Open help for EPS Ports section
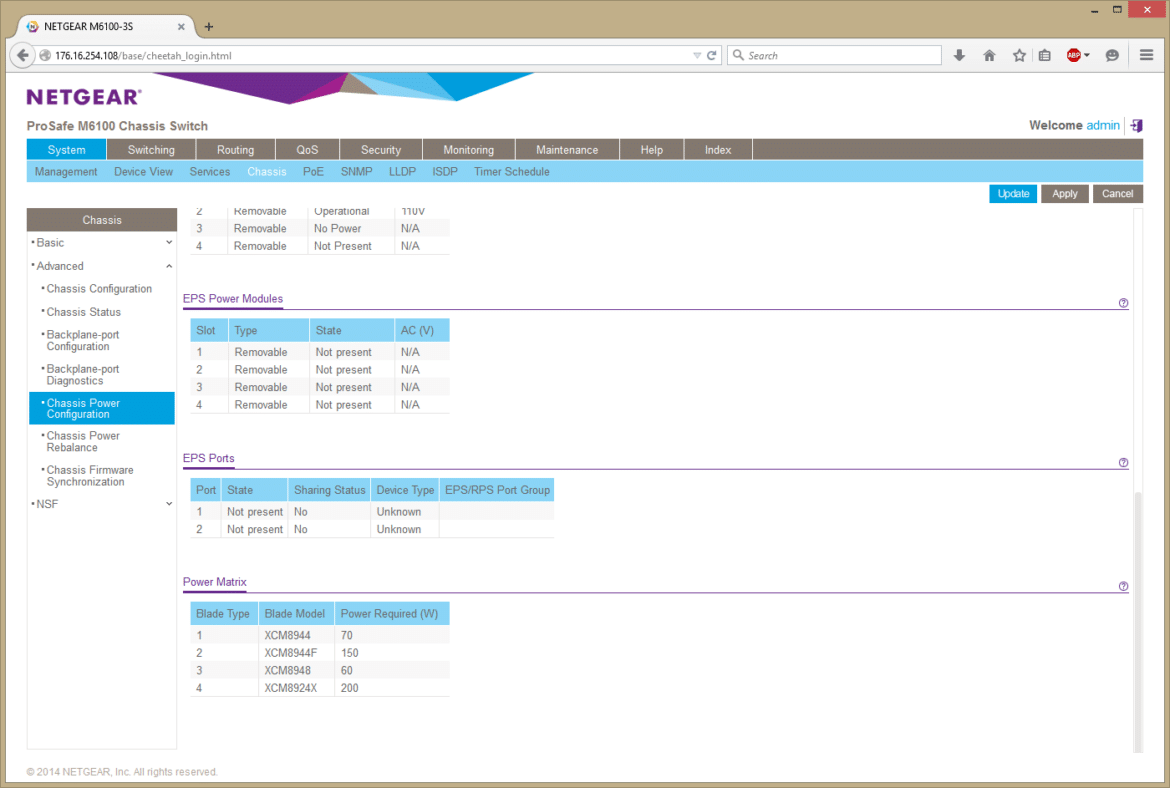The height and width of the screenshot is (788, 1170). click(x=1123, y=463)
